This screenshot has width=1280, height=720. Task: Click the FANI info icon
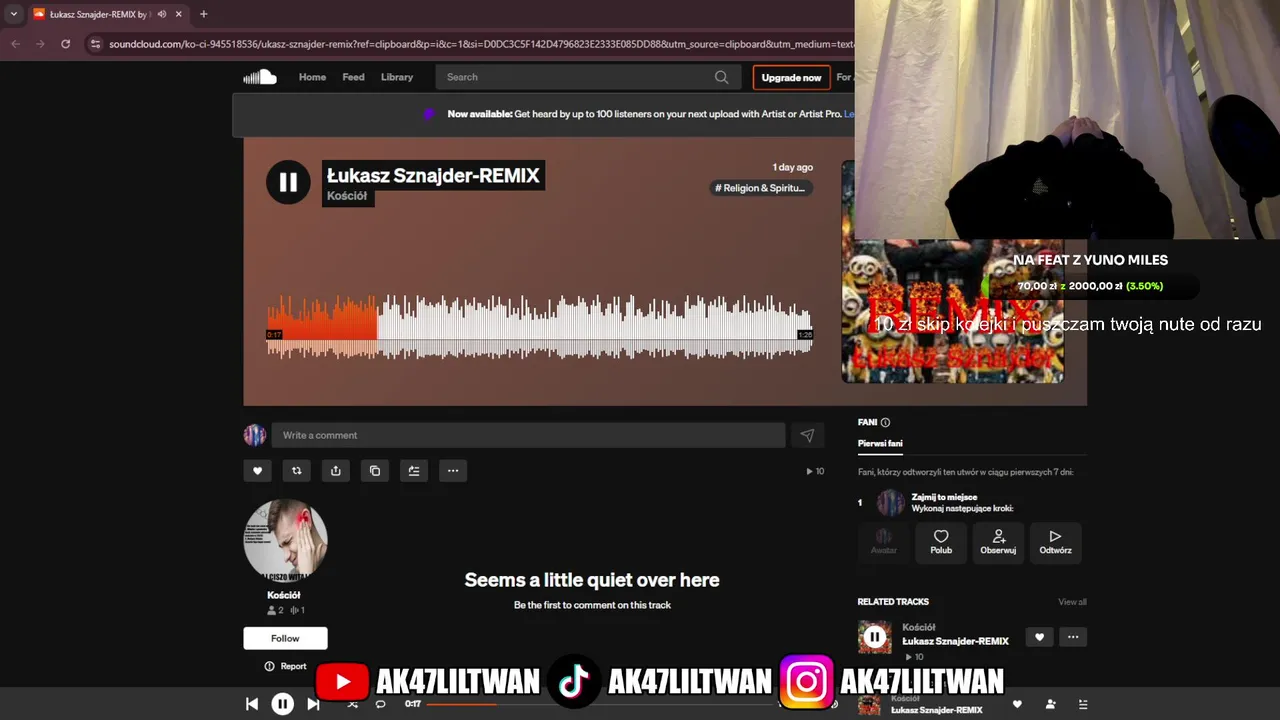point(885,423)
